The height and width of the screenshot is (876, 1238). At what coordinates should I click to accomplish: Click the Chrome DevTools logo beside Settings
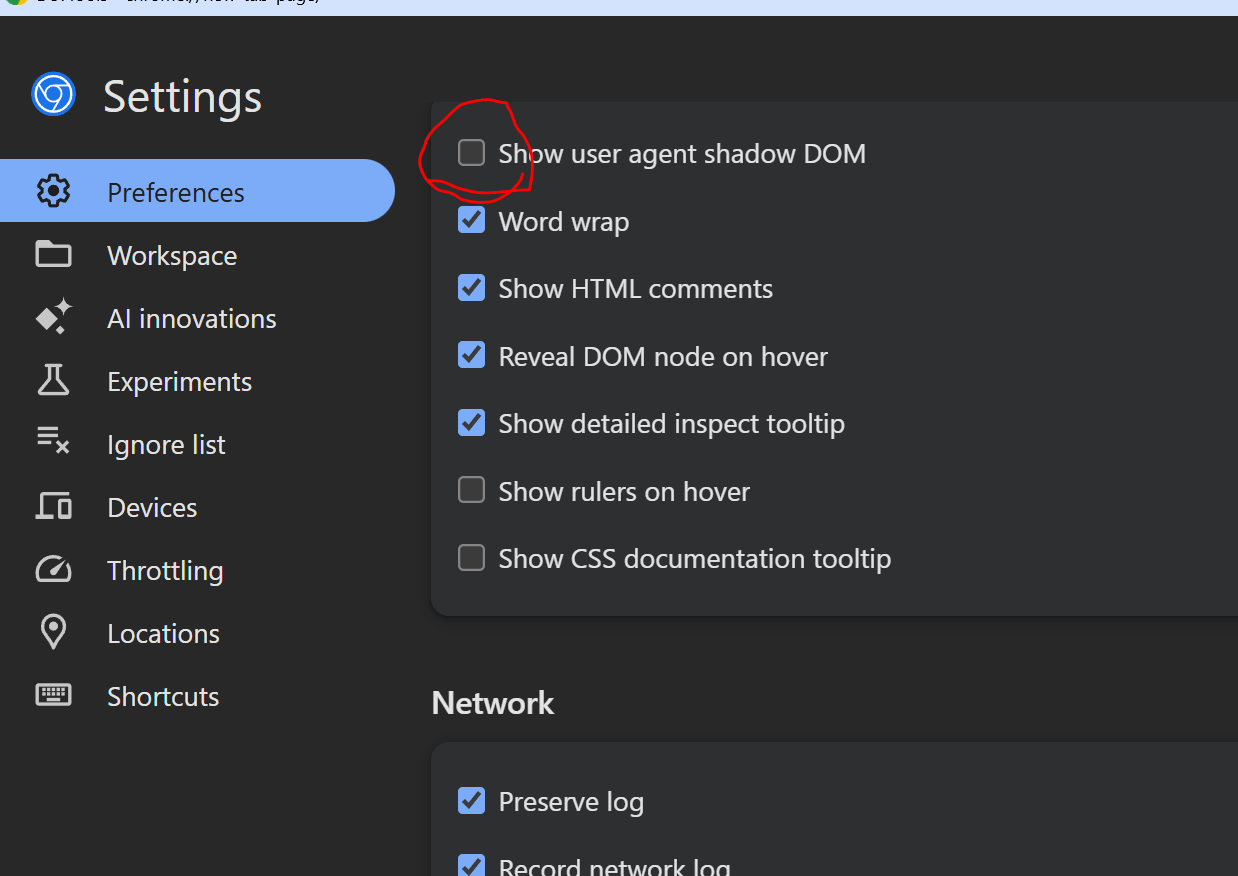click(x=54, y=95)
